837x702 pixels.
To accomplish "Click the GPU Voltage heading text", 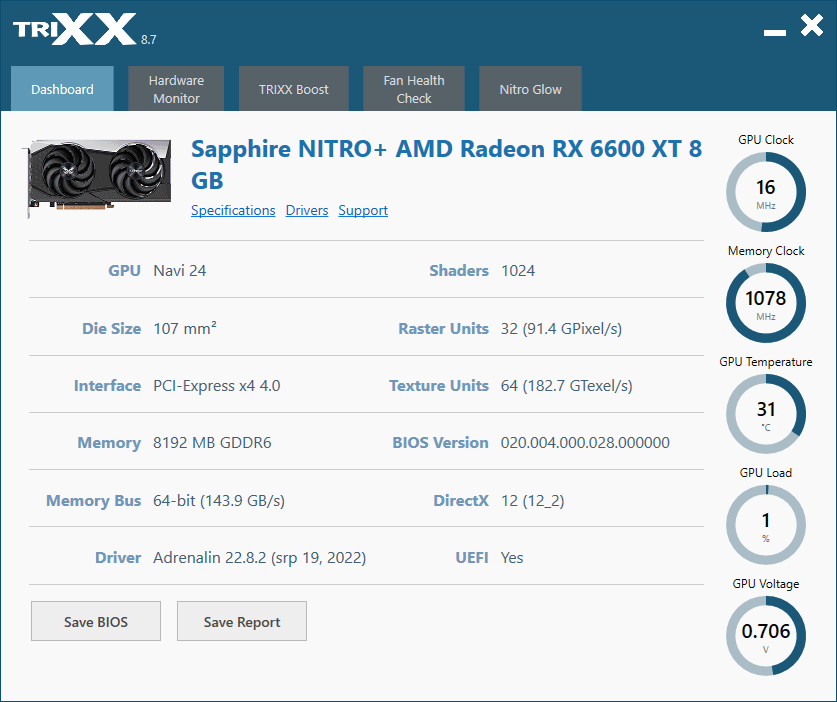I will tap(766, 584).
